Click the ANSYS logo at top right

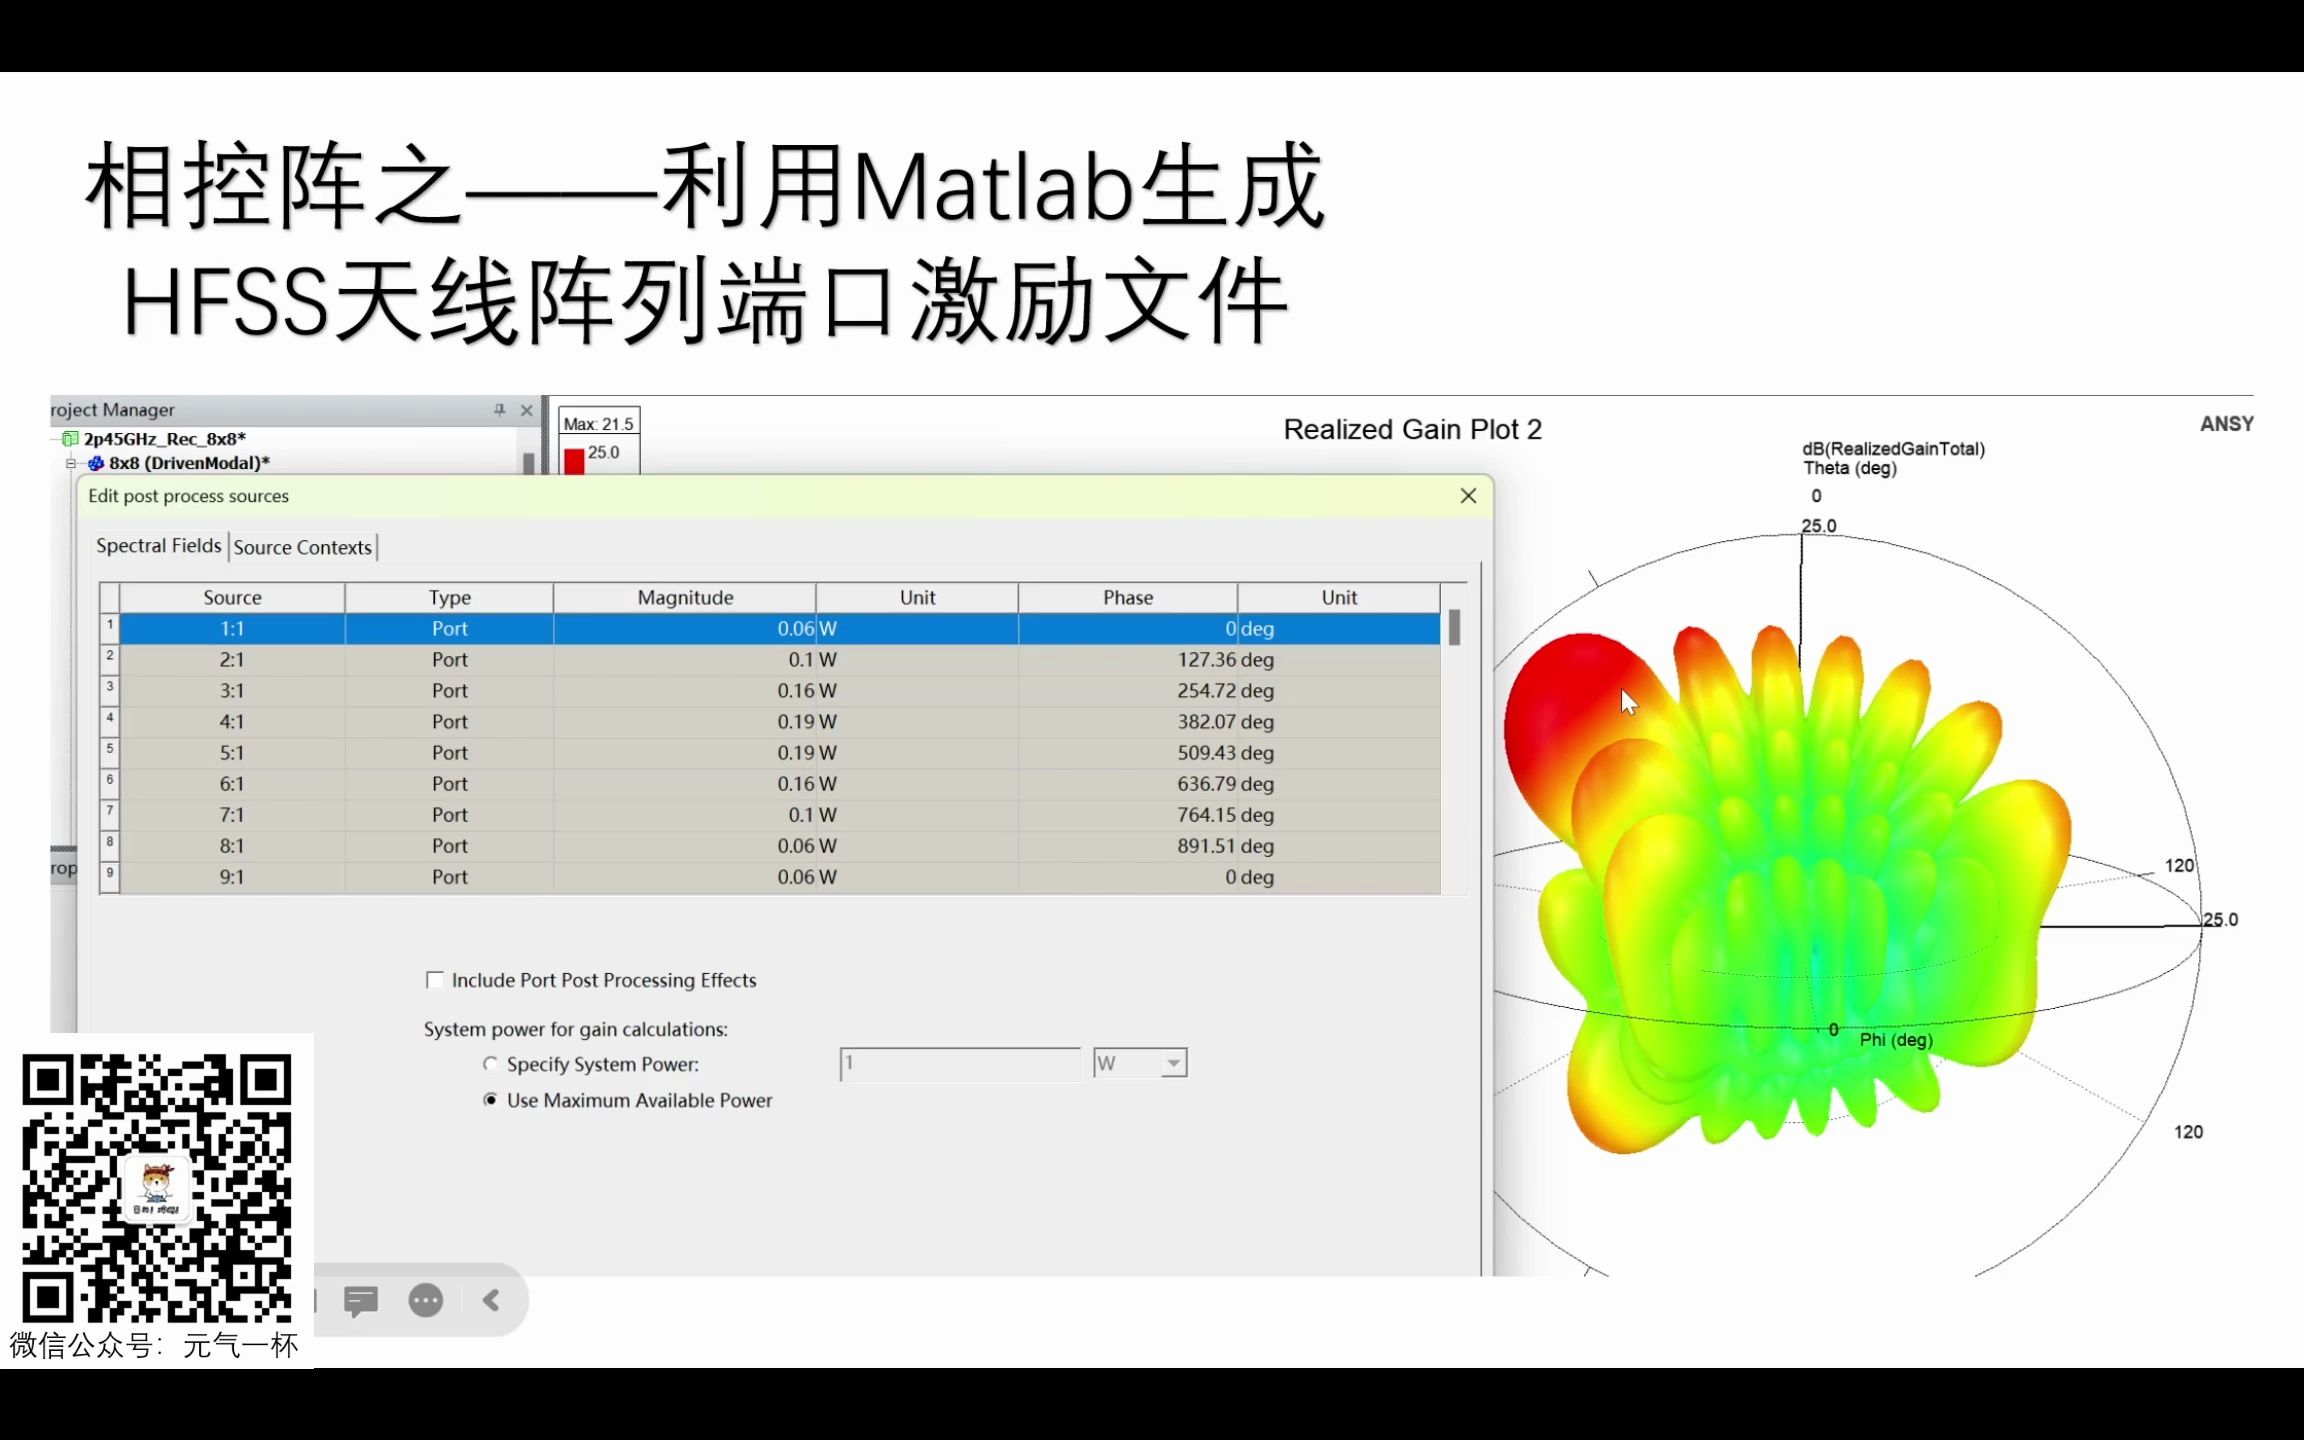2225,423
